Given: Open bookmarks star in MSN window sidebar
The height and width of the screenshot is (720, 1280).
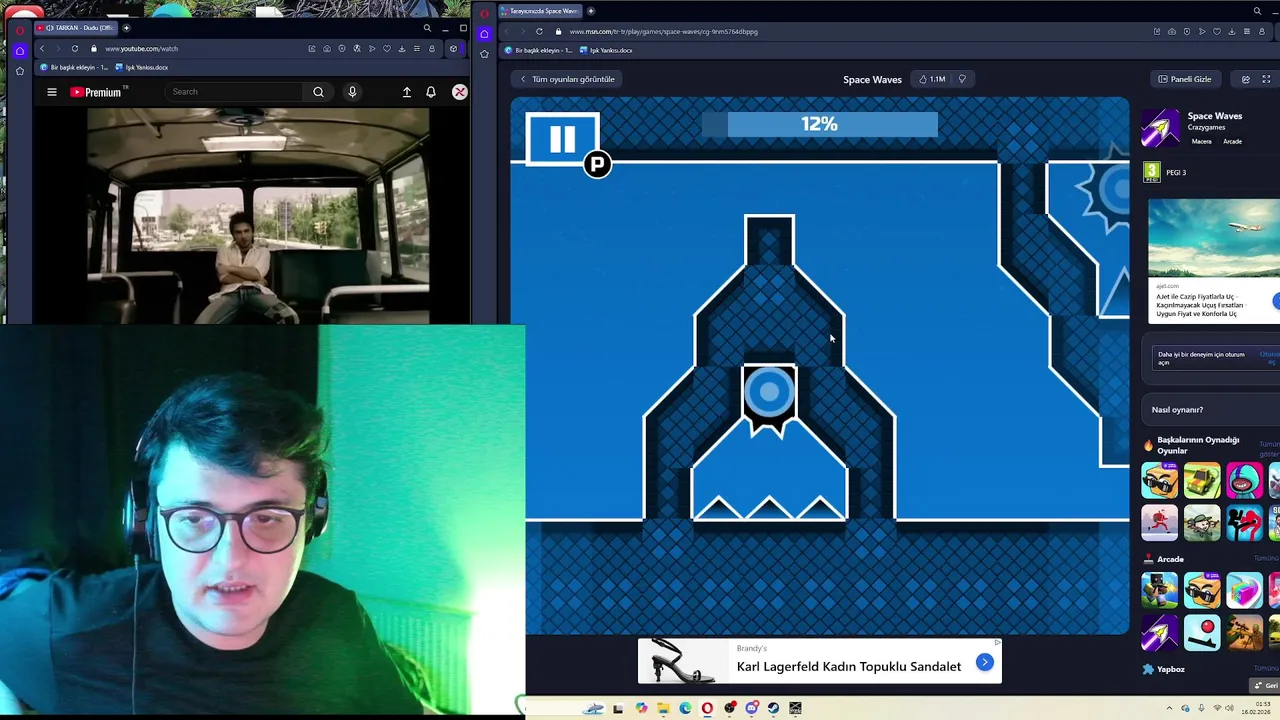Looking at the screenshot, I should coord(484,54).
